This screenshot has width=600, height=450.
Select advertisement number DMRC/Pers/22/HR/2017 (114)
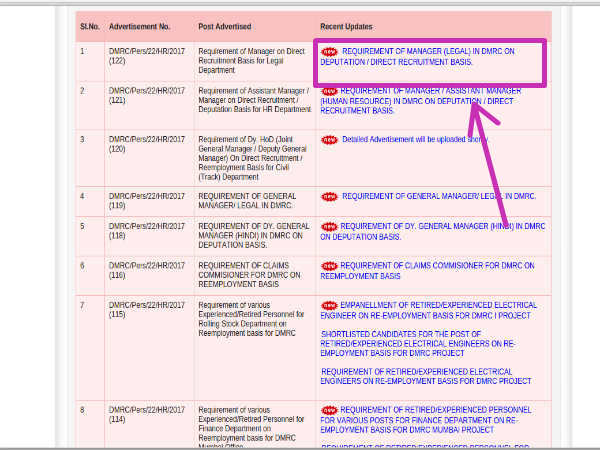click(x=147, y=414)
